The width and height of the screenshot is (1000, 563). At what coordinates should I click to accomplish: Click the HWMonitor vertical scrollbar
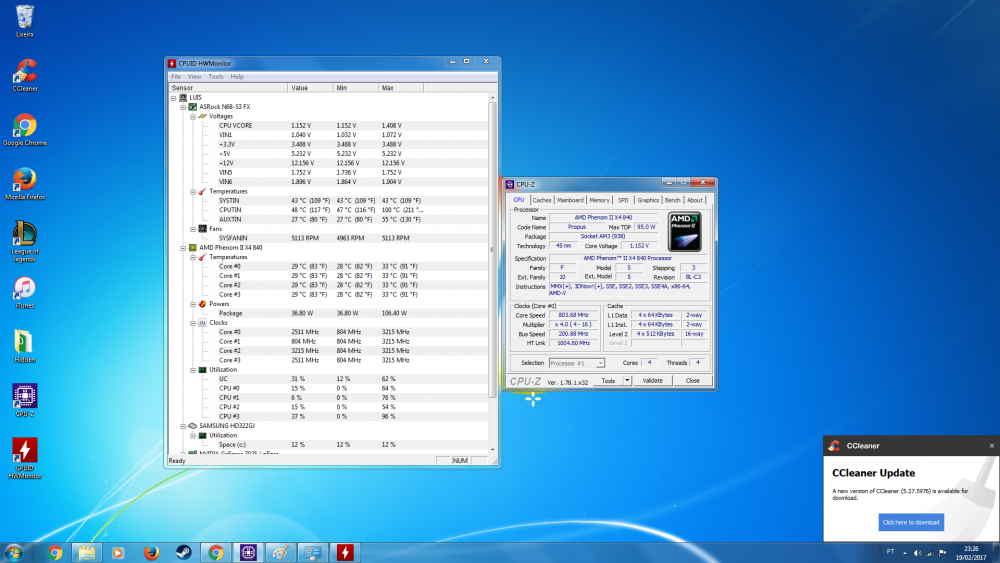click(x=490, y=250)
